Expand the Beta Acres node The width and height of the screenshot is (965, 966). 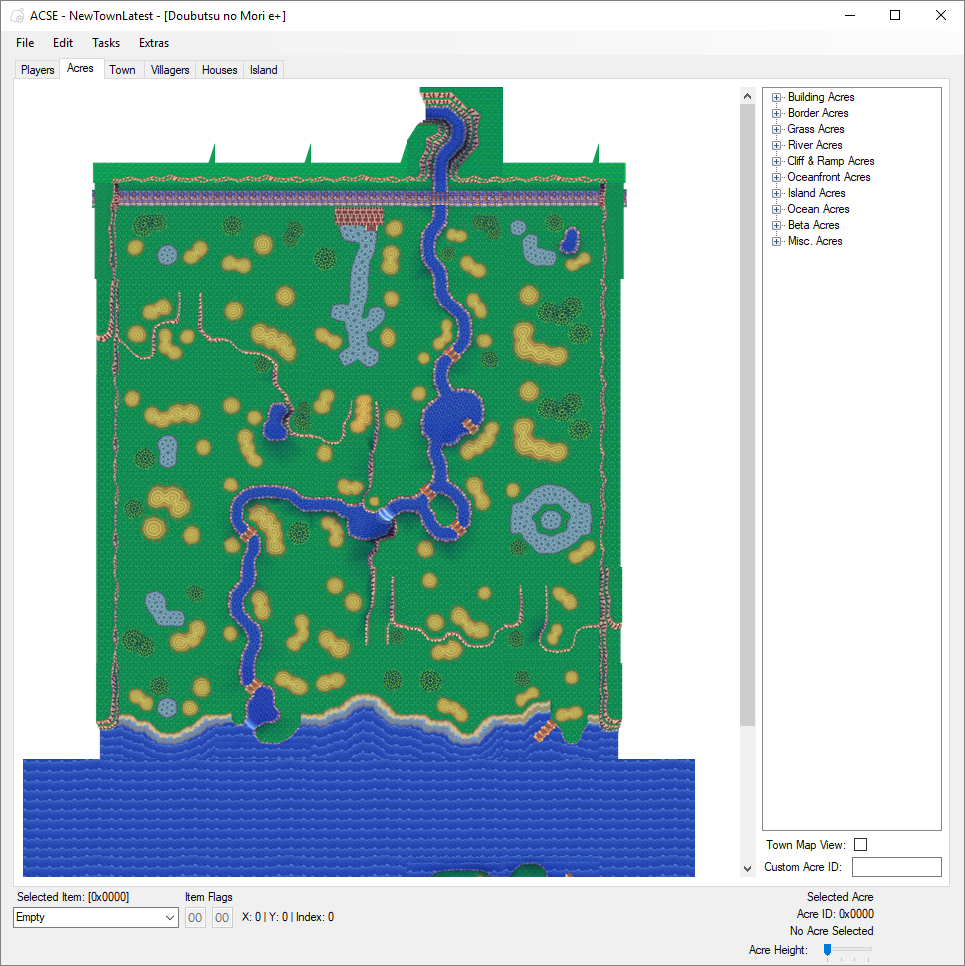[x=776, y=225]
